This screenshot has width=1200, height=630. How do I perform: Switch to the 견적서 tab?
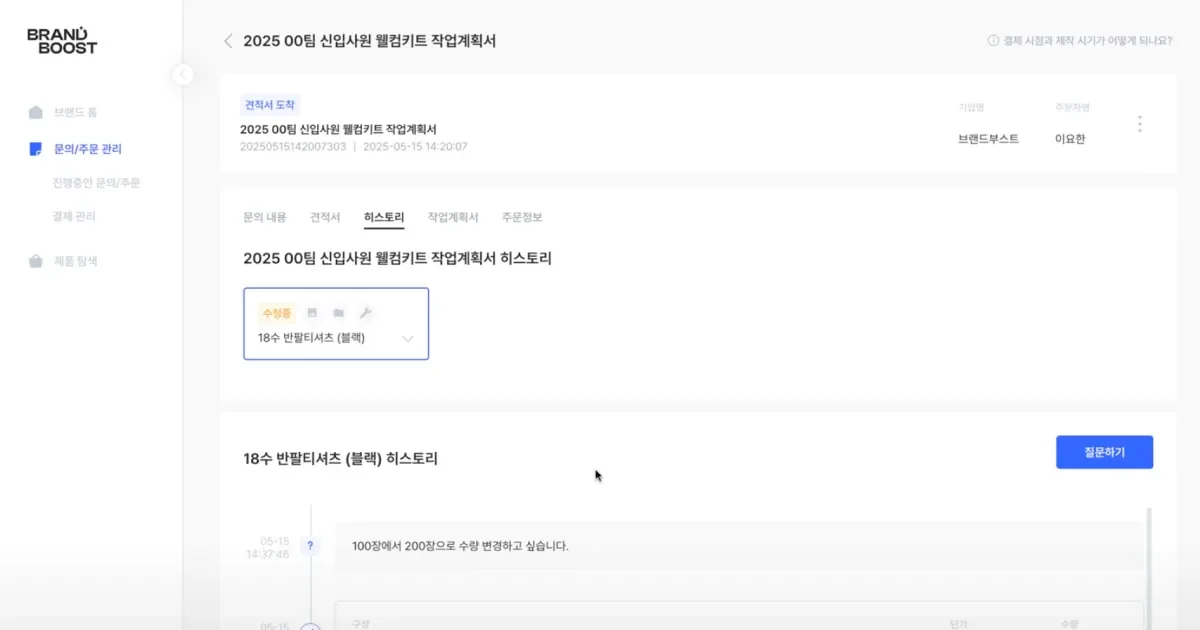pos(324,216)
